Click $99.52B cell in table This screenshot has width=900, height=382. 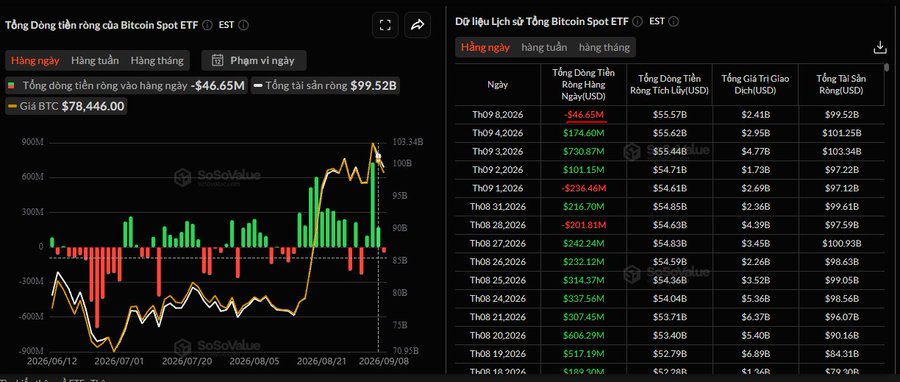click(842, 115)
